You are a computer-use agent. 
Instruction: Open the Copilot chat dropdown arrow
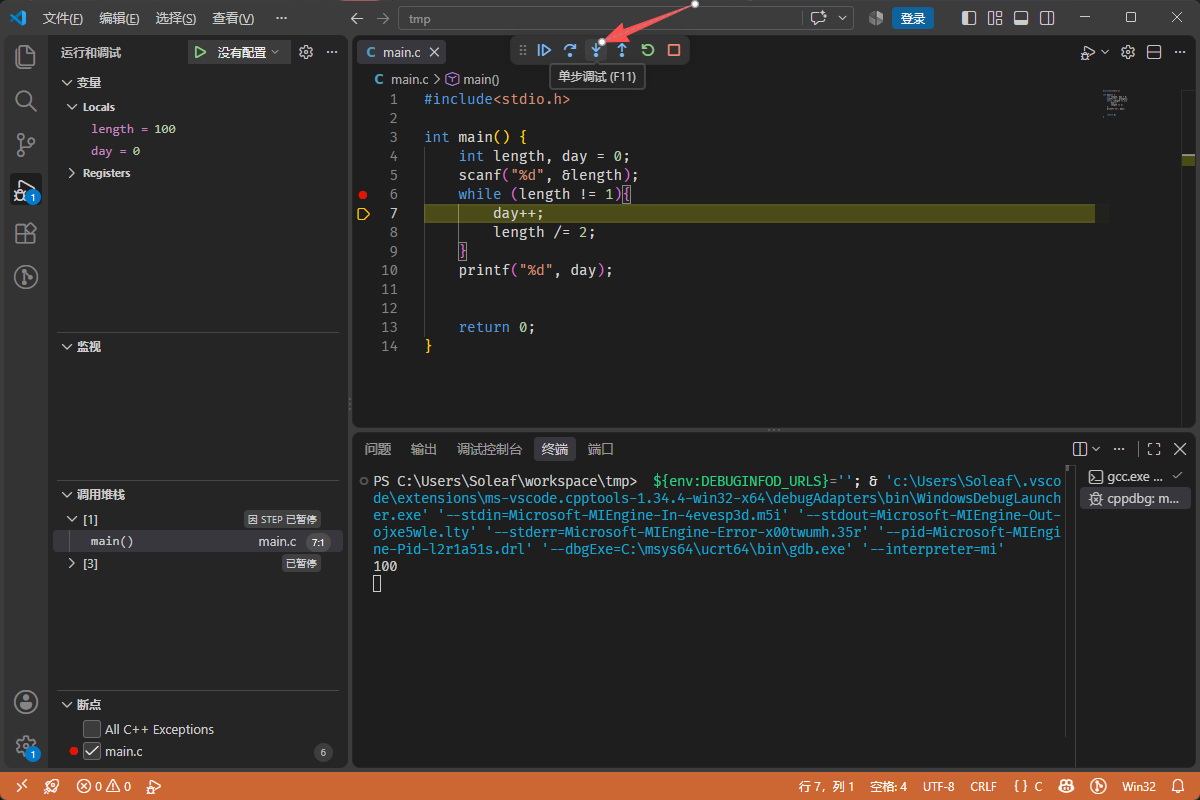(844, 18)
